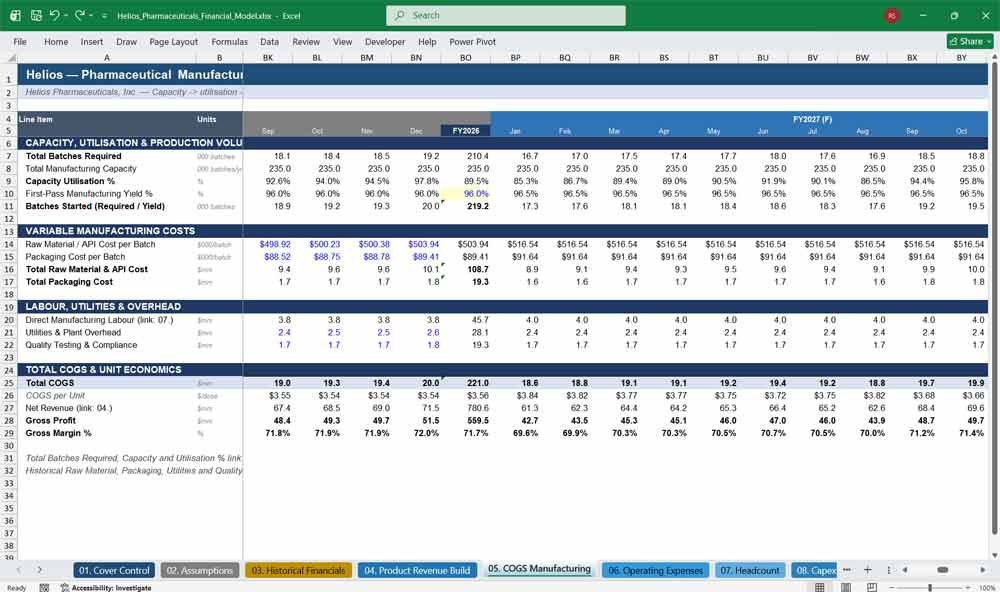The height and width of the screenshot is (592, 1000).
Task: Open the Draw ribbon tab
Action: 126,41
